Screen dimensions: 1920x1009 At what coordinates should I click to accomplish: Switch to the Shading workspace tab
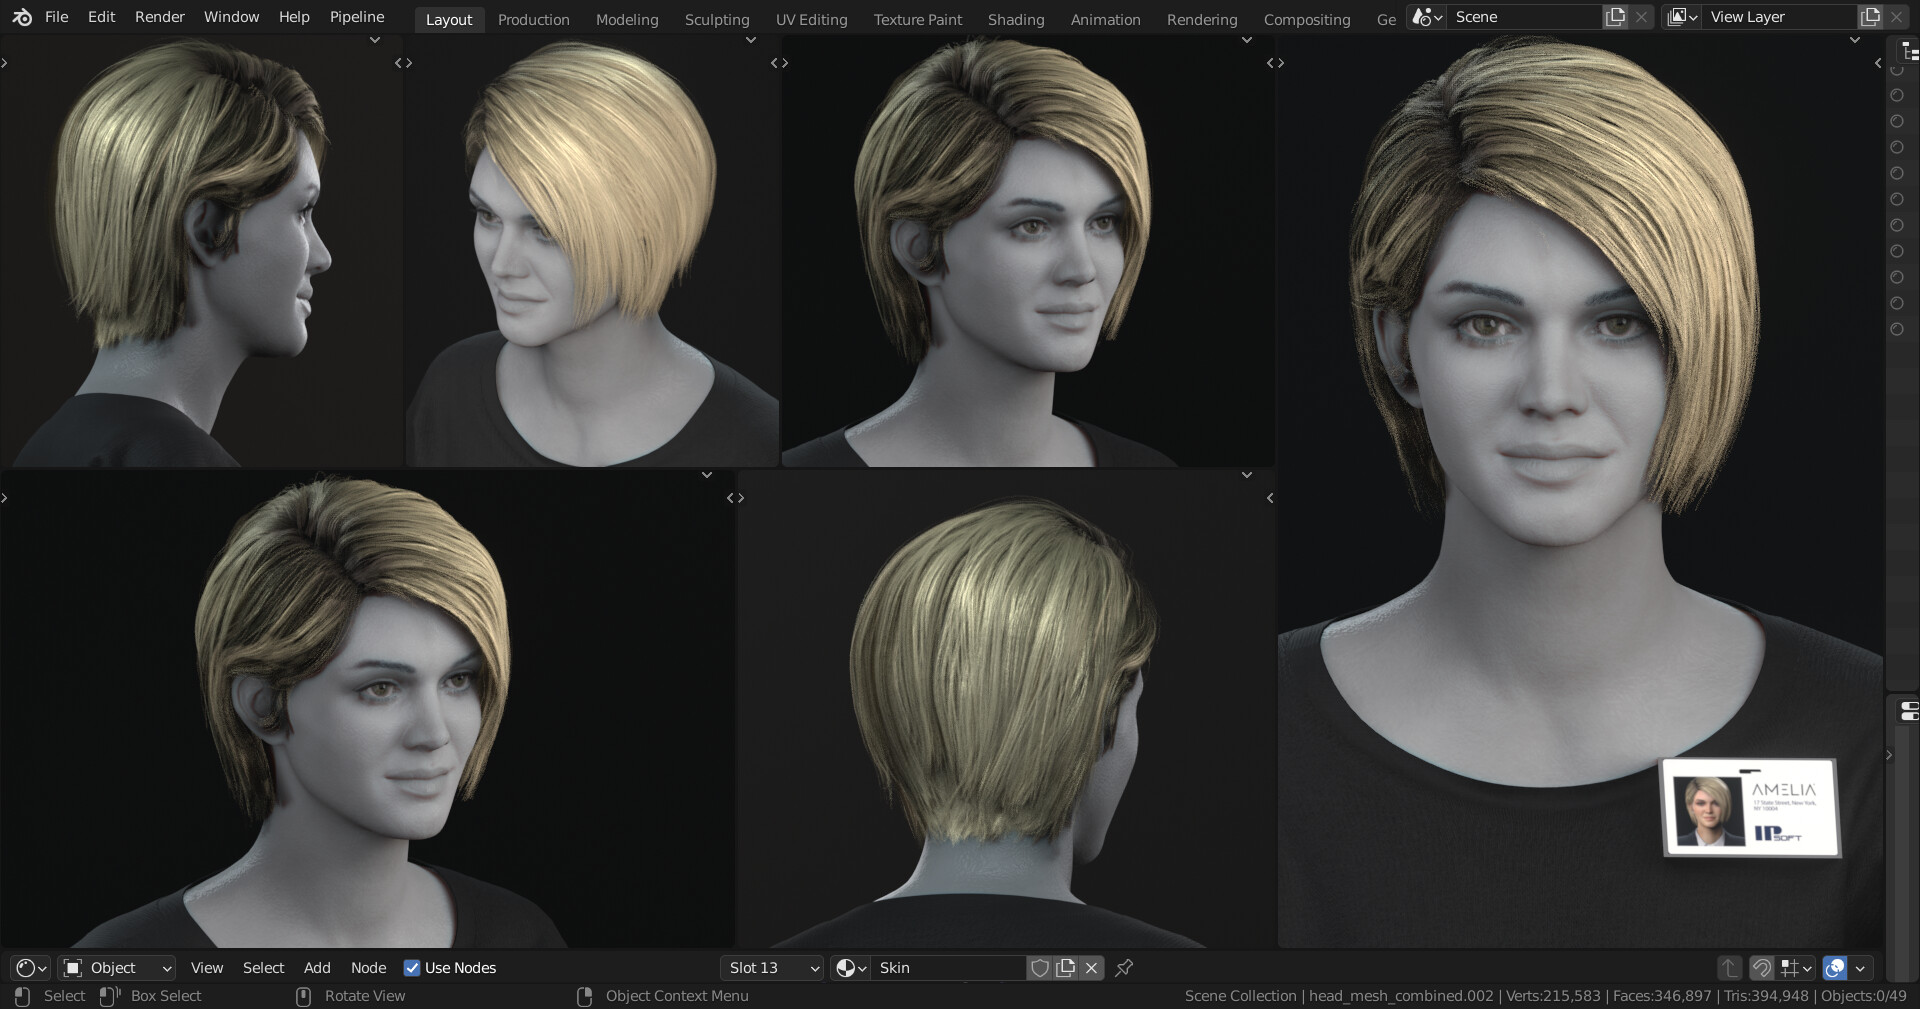pyautogui.click(x=1016, y=19)
